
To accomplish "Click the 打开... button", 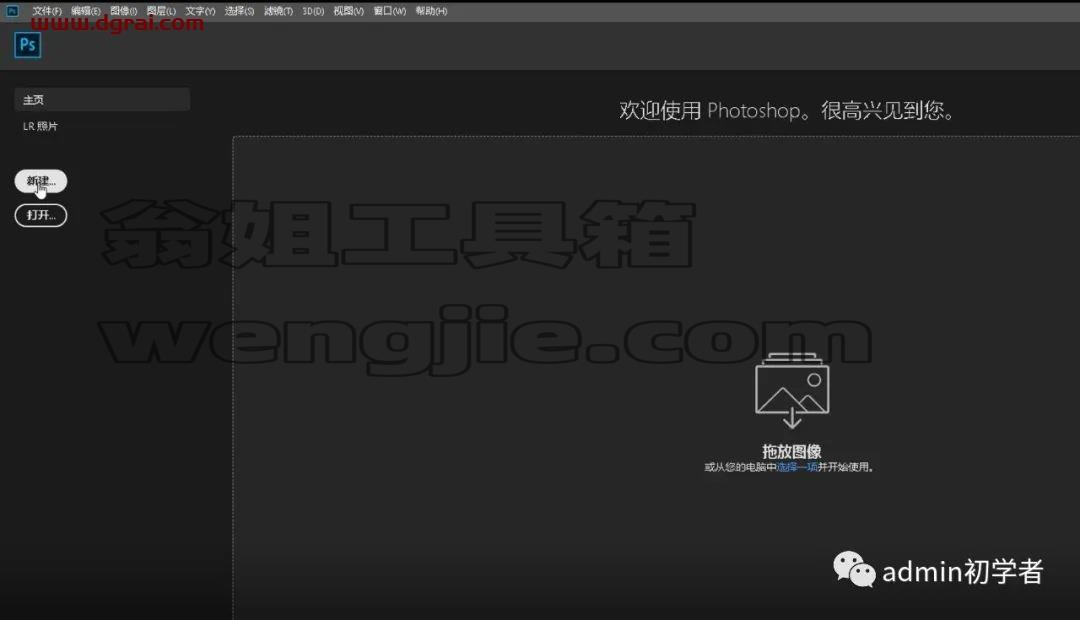I will click(x=41, y=215).
